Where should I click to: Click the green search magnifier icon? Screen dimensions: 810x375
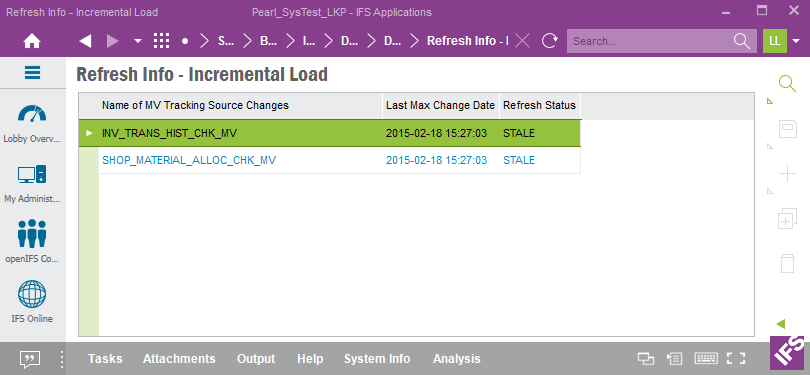pyautogui.click(x=787, y=84)
